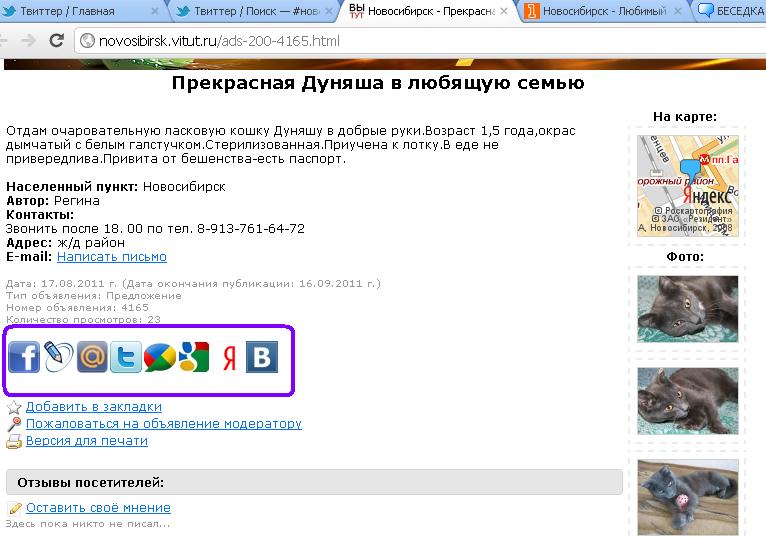Click the Тип объявления: Предложение line
766x542 pixels.
click(94, 295)
